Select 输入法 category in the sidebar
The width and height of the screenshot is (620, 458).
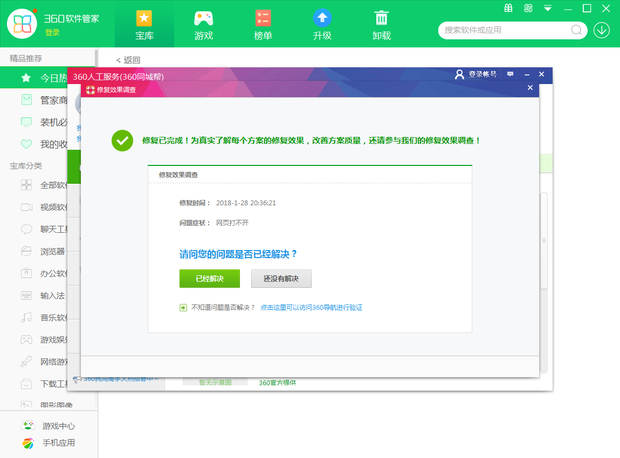coord(52,295)
